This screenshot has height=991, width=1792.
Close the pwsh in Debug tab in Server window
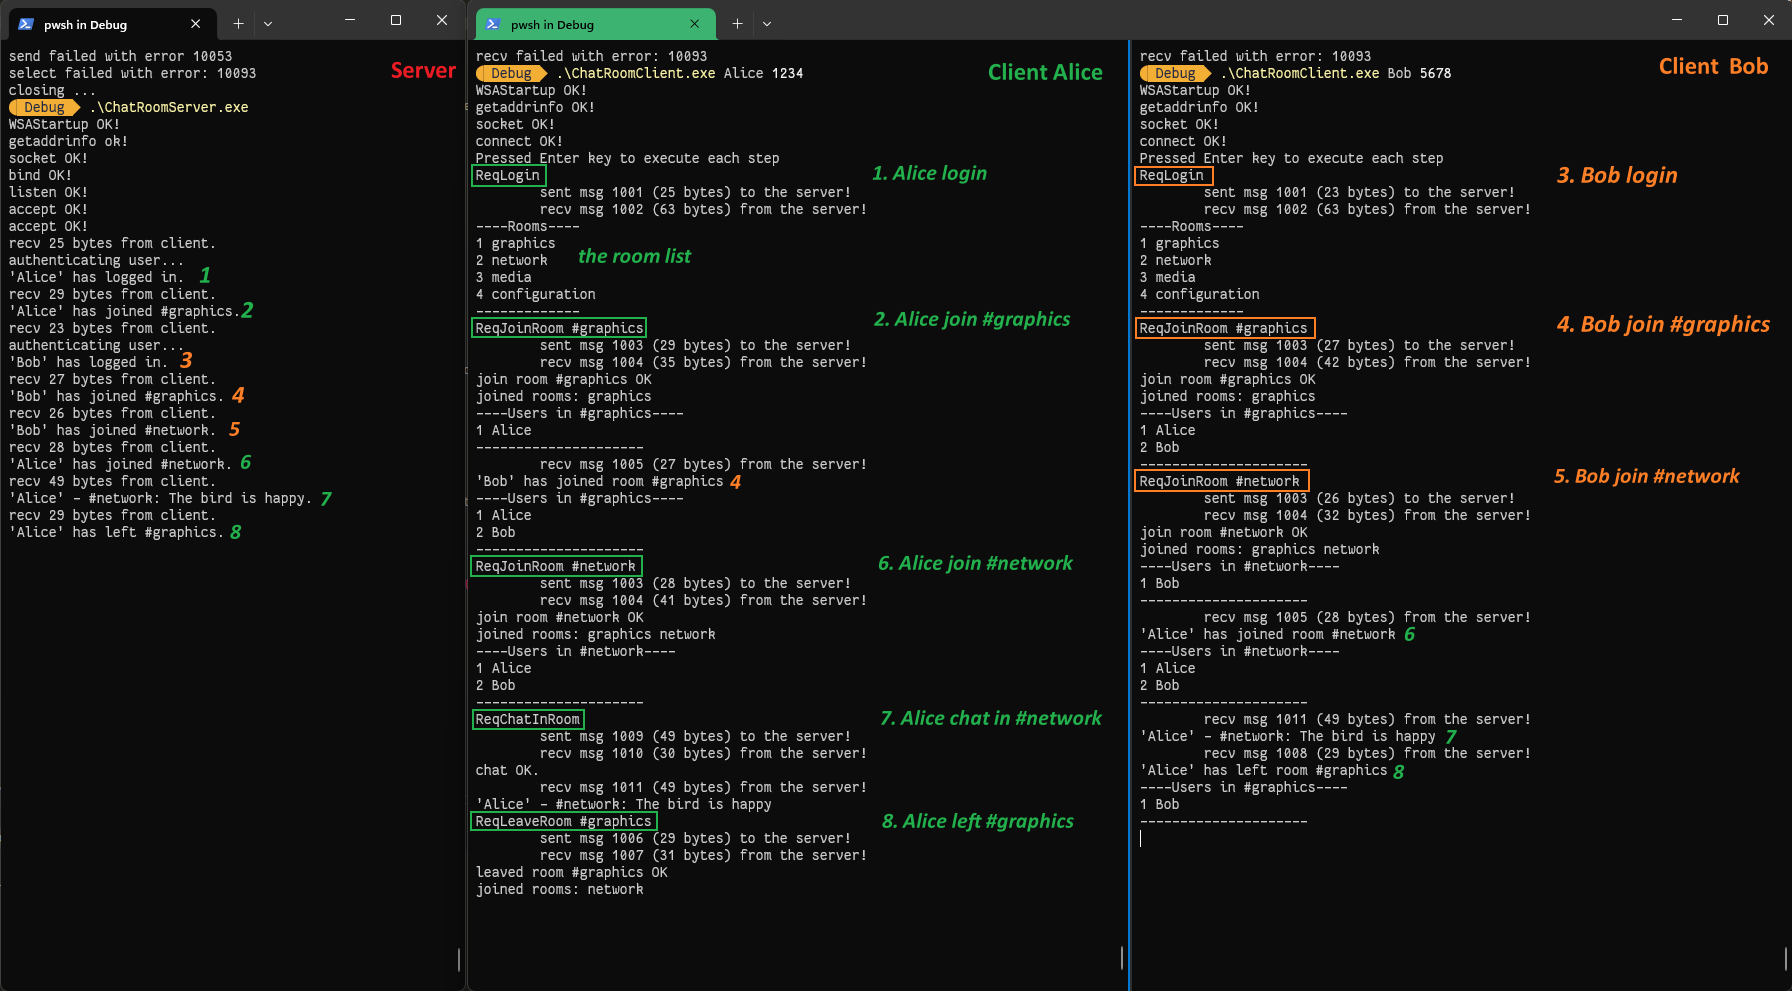click(x=195, y=24)
